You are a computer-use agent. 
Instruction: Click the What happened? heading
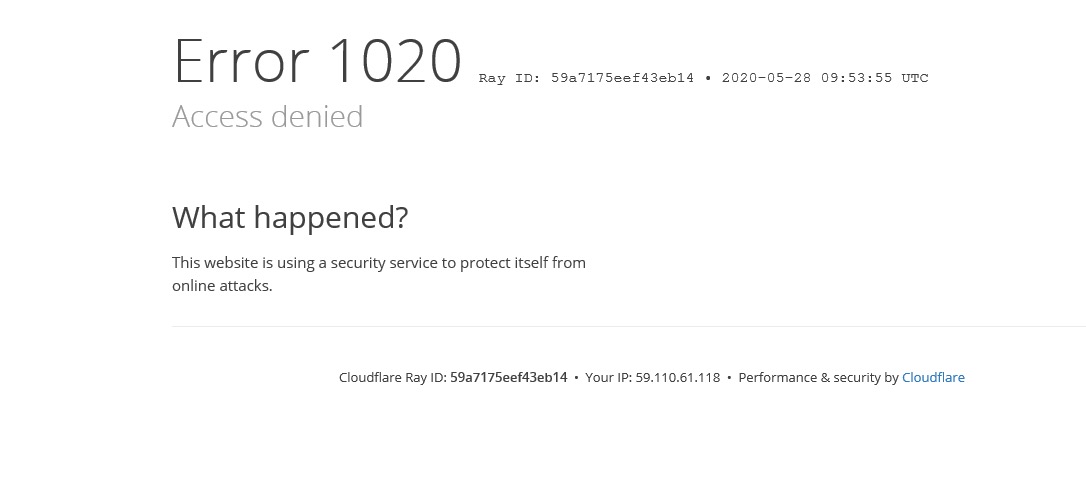290,217
